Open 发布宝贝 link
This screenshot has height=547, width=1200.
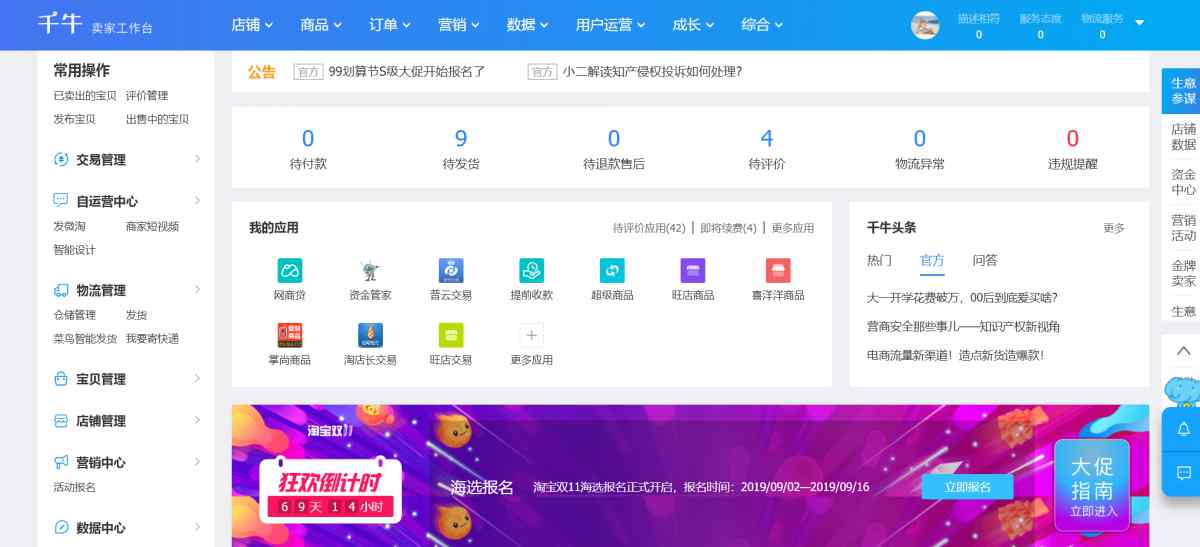74,119
